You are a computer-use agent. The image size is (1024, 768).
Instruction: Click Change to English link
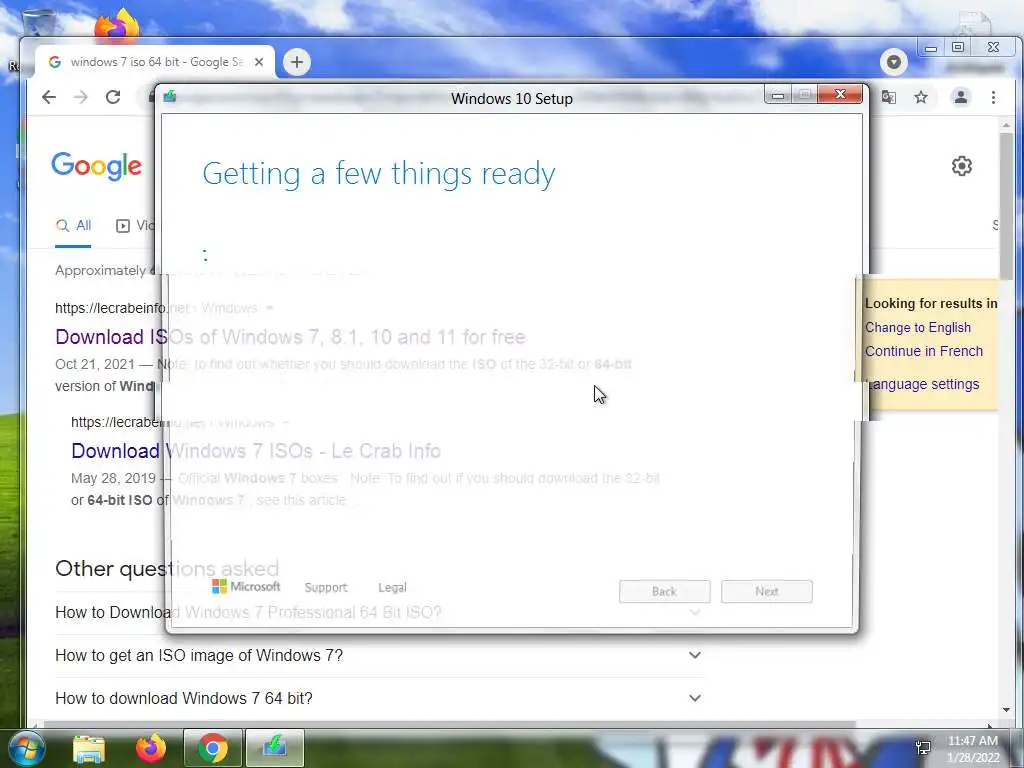coord(918,327)
